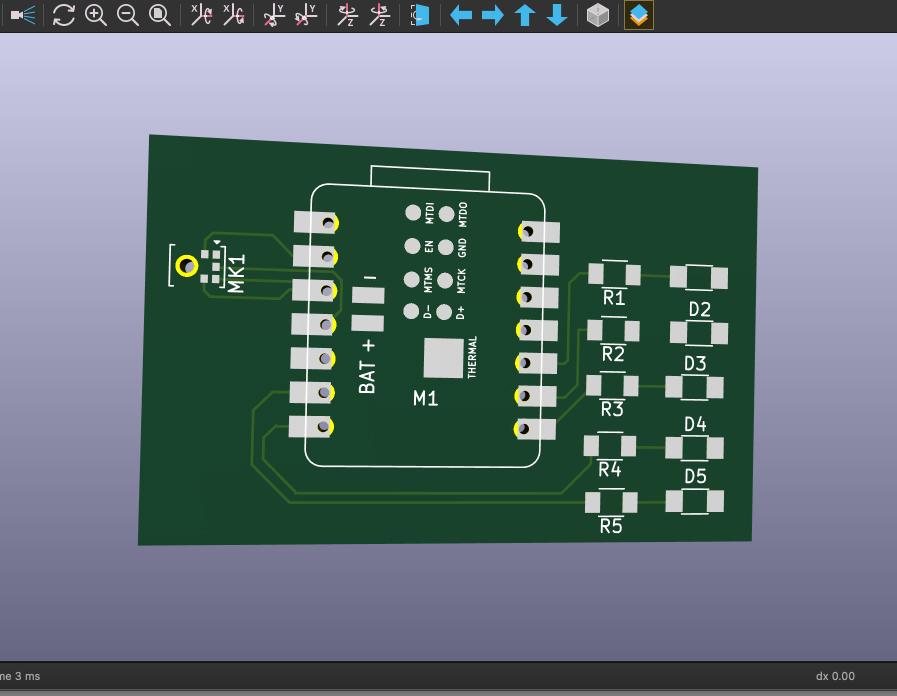Toggle orthographic projection cube icon
Viewport: 897px width, 696px height.
[x=598, y=15]
